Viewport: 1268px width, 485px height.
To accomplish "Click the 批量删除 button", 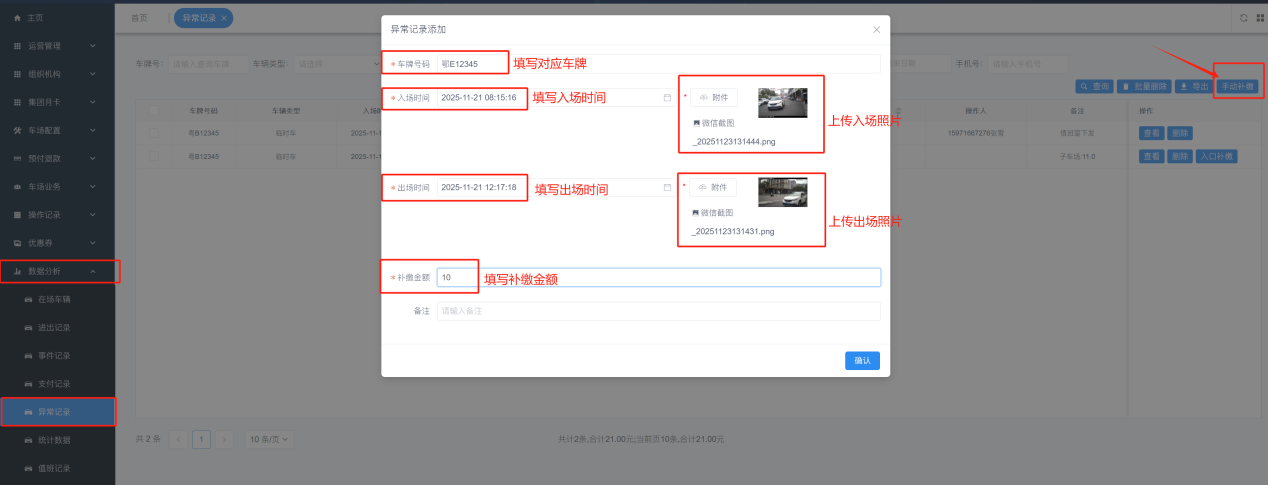I will click(x=1144, y=87).
